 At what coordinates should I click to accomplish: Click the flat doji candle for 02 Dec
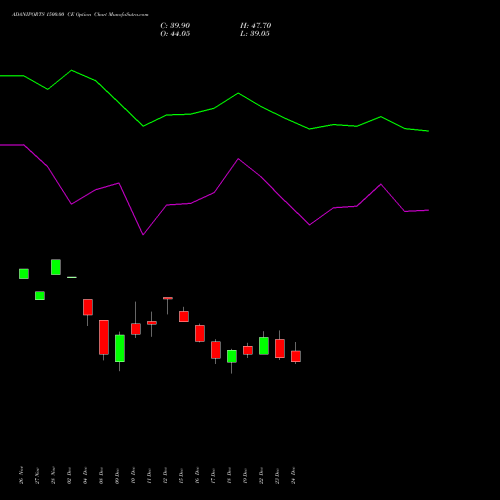pos(72,277)
